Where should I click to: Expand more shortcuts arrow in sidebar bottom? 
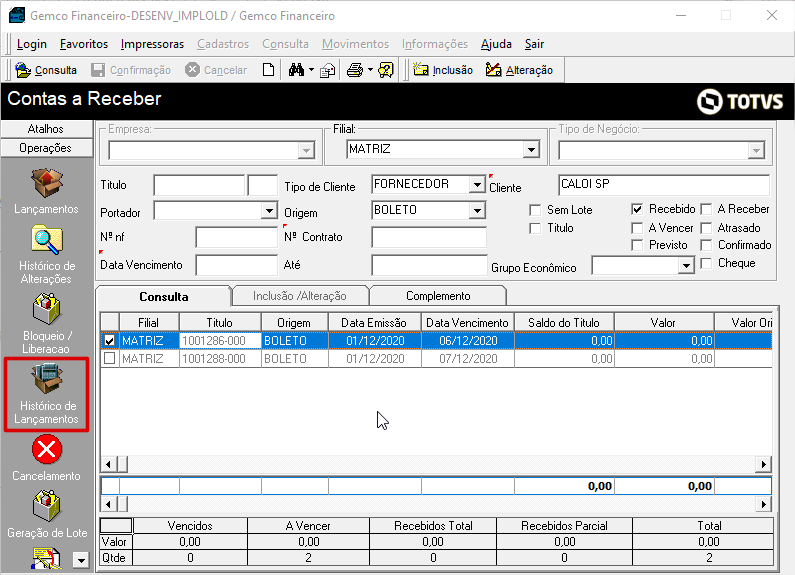[x=81, y=560]
